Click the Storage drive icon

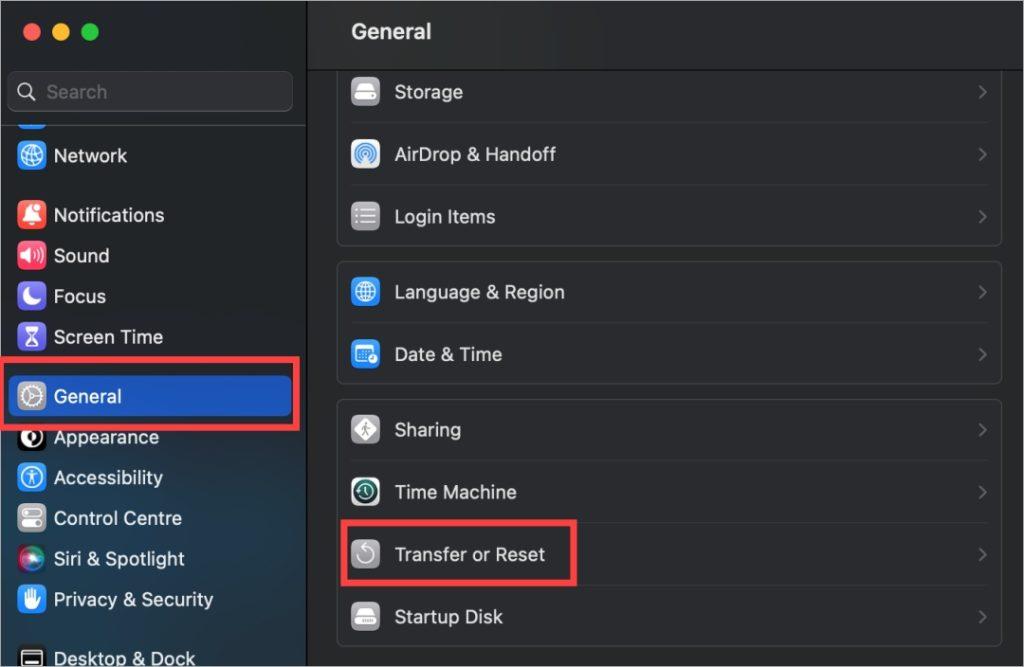[x=365, y=91]
